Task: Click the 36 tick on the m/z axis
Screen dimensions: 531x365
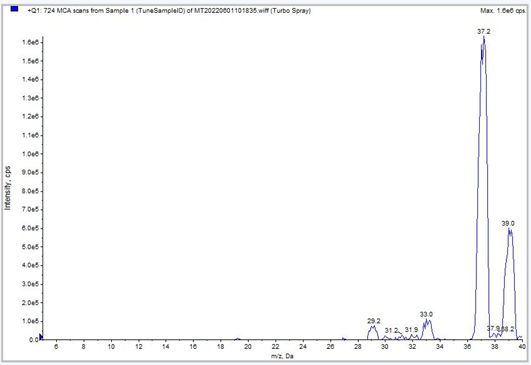Action: point(467,346)
